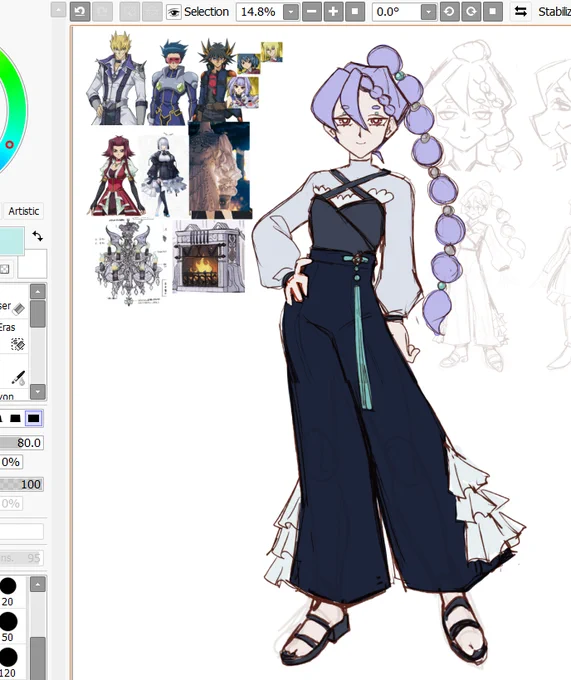Viewport: 571px width, 680px height.
Task: Adjust the brush size 80.0 slider
Action: coord(21,443)
